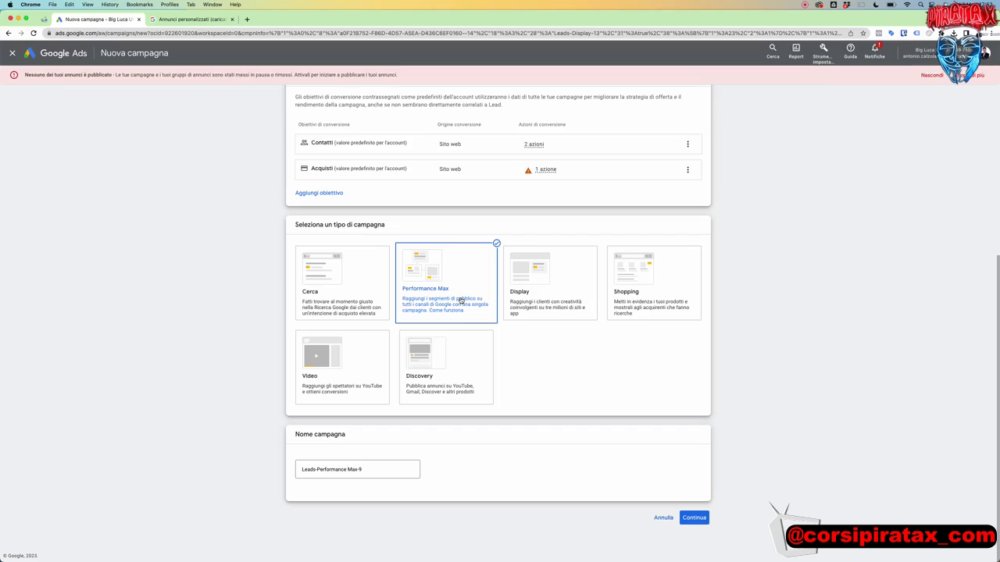Select the Cerca campaign type card
The image size is (1000, 562).
click(342, 283)
